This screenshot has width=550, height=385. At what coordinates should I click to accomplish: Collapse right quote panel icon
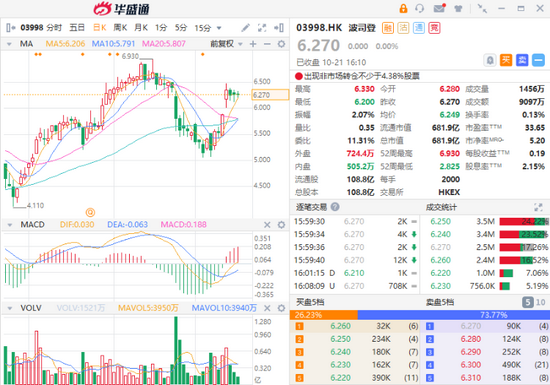[x=279, y=28]
